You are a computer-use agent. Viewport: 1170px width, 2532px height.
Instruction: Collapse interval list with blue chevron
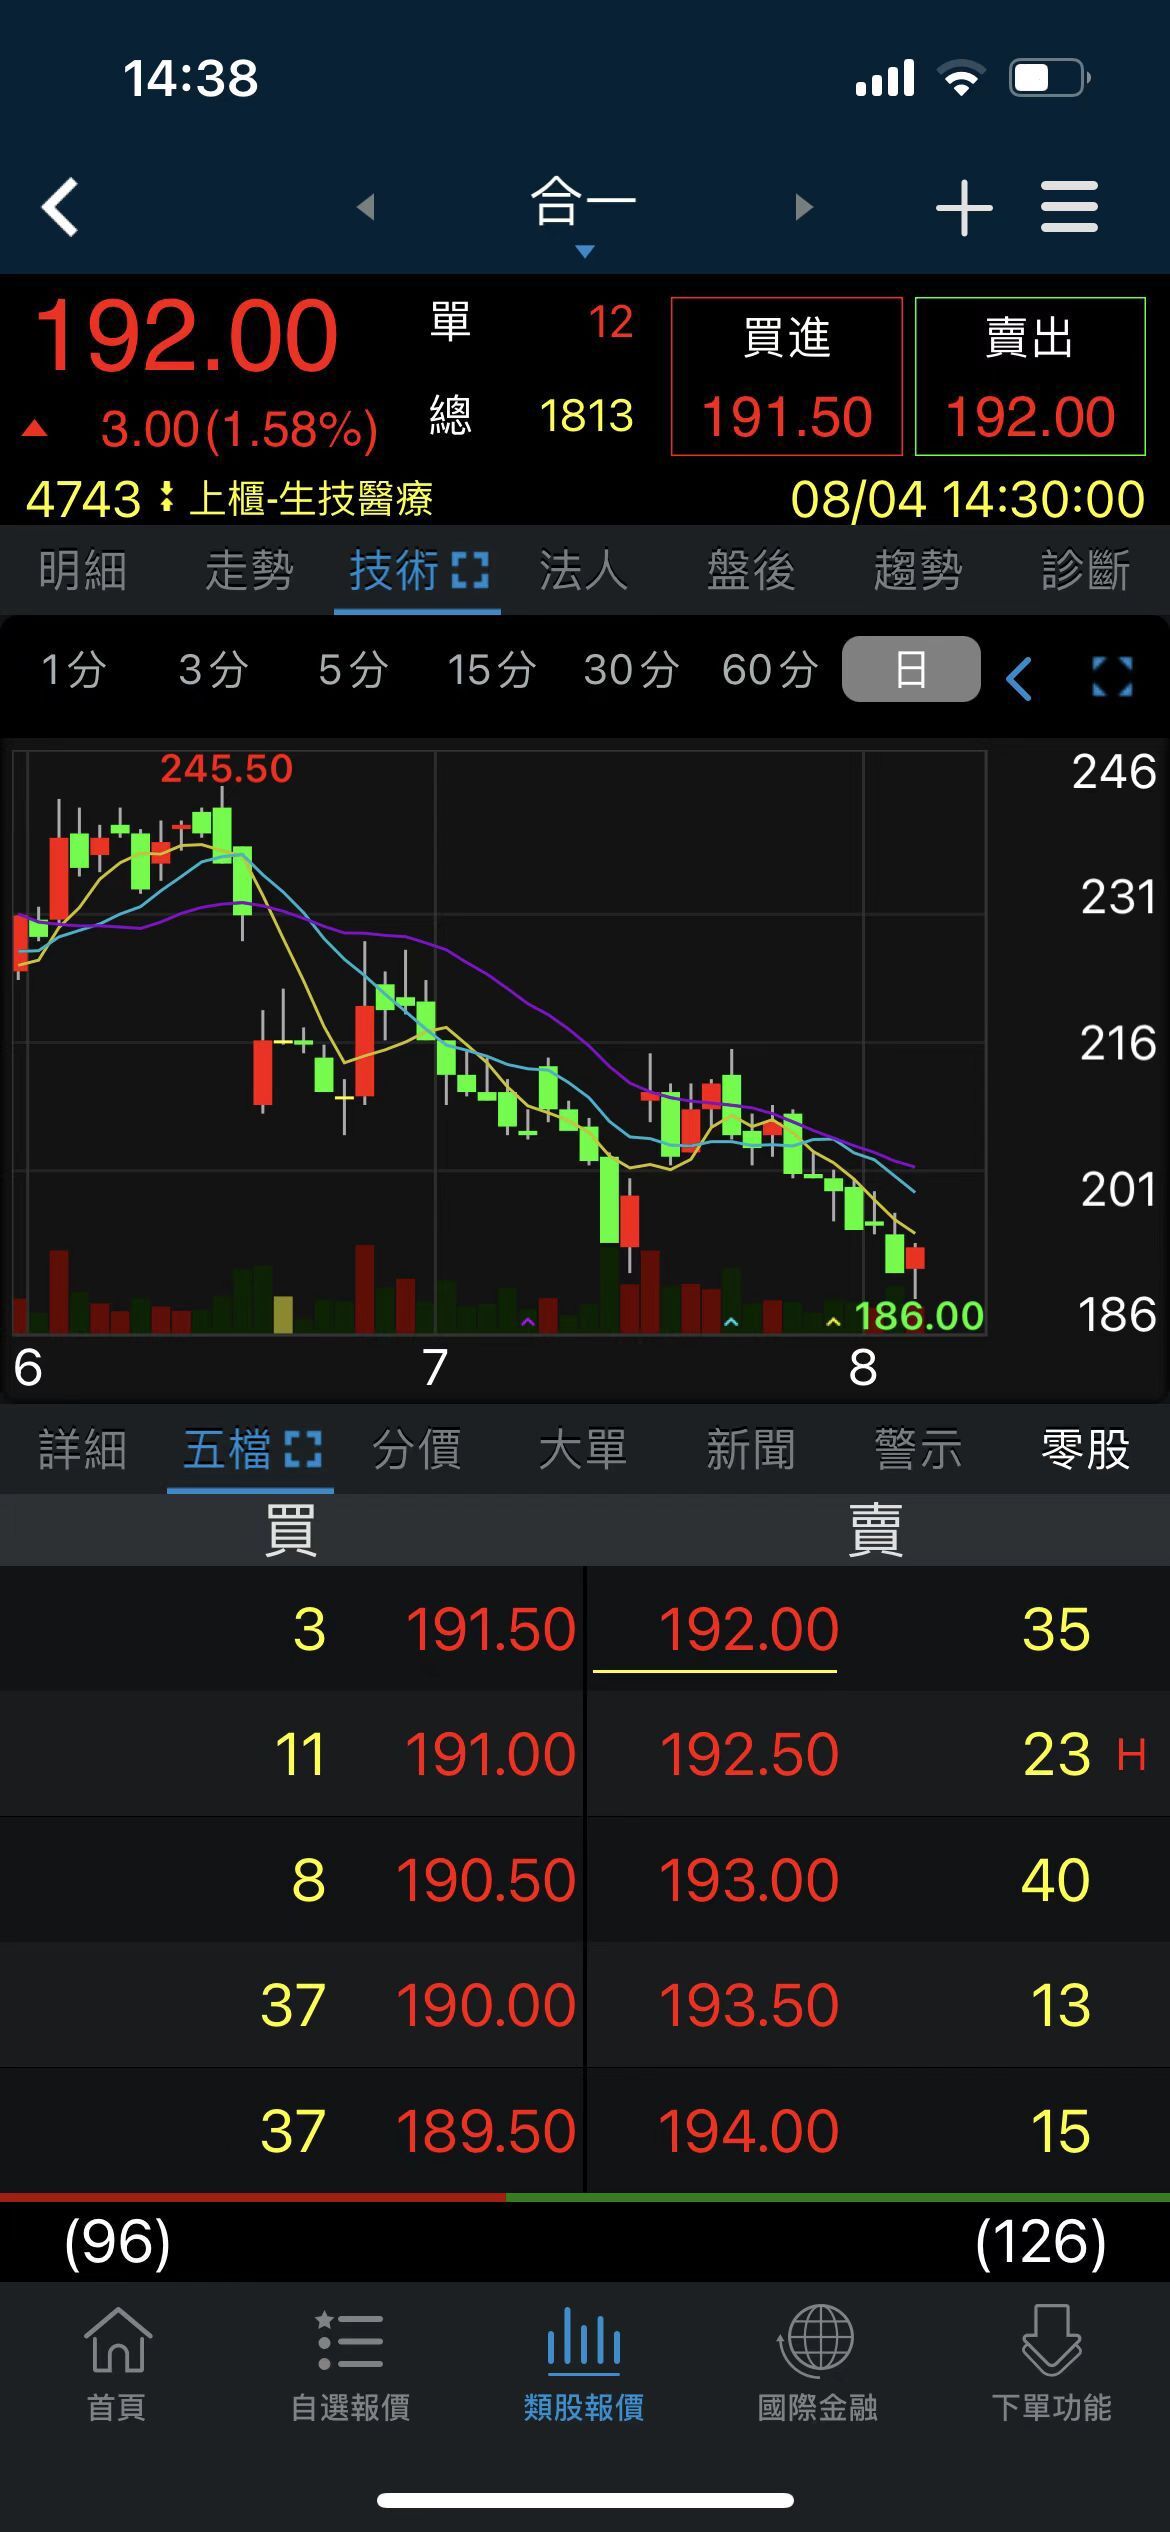pos(1019,680)
